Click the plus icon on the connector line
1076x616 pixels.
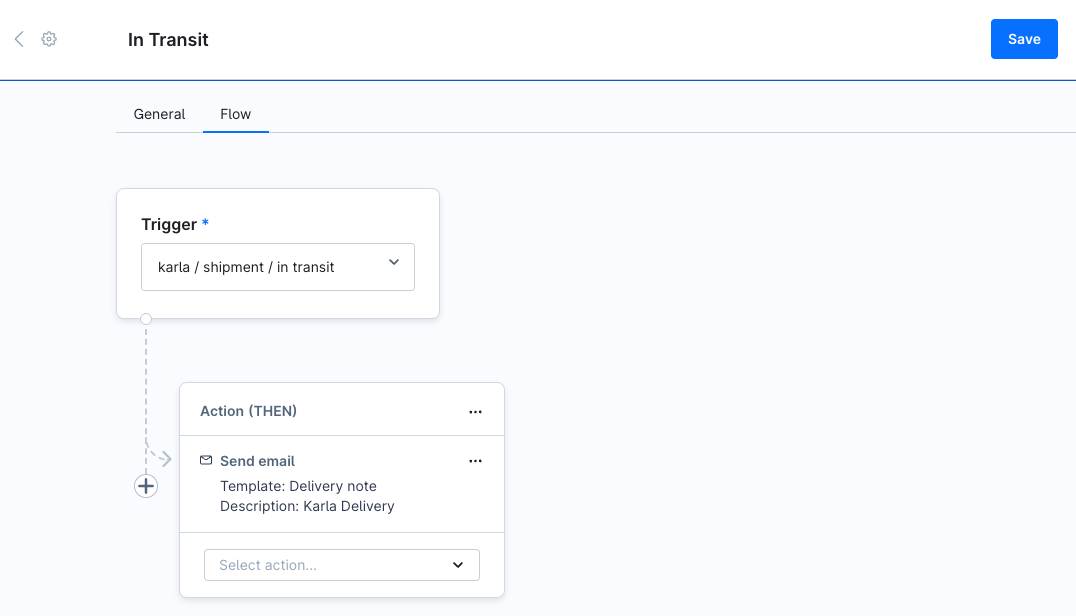[x=146, y=485]
